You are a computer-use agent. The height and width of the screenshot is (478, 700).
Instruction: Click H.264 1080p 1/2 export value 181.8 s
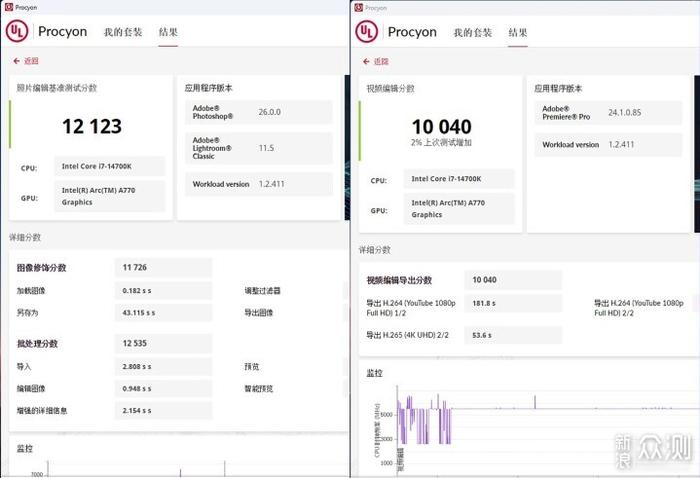[513, 303]
